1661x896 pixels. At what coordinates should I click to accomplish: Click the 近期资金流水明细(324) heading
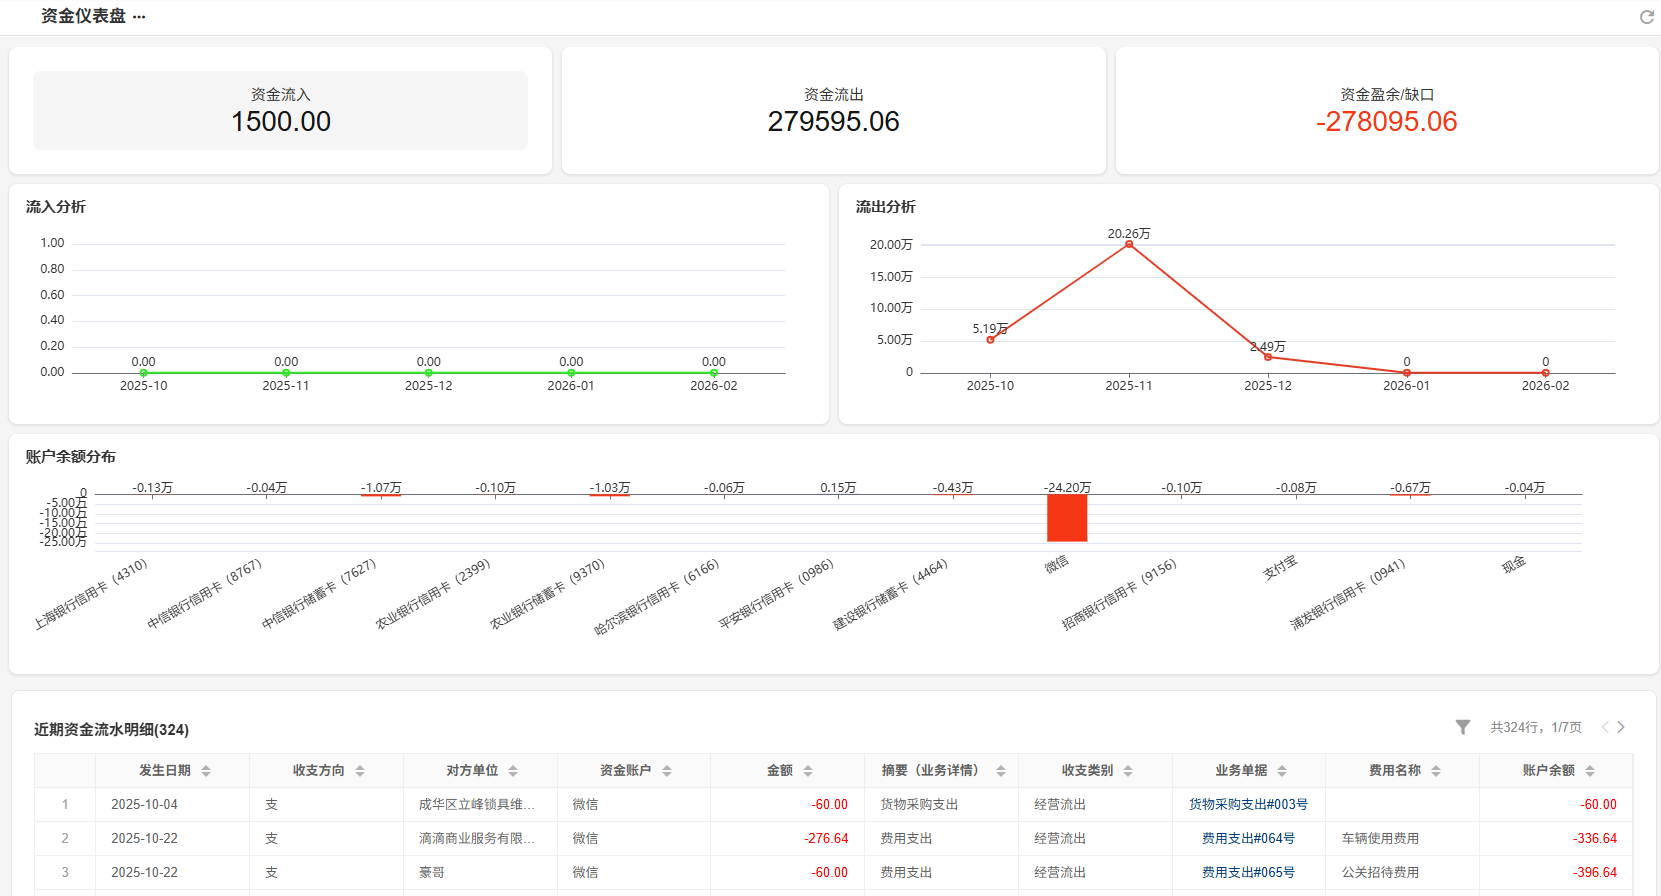coord(111,729)
